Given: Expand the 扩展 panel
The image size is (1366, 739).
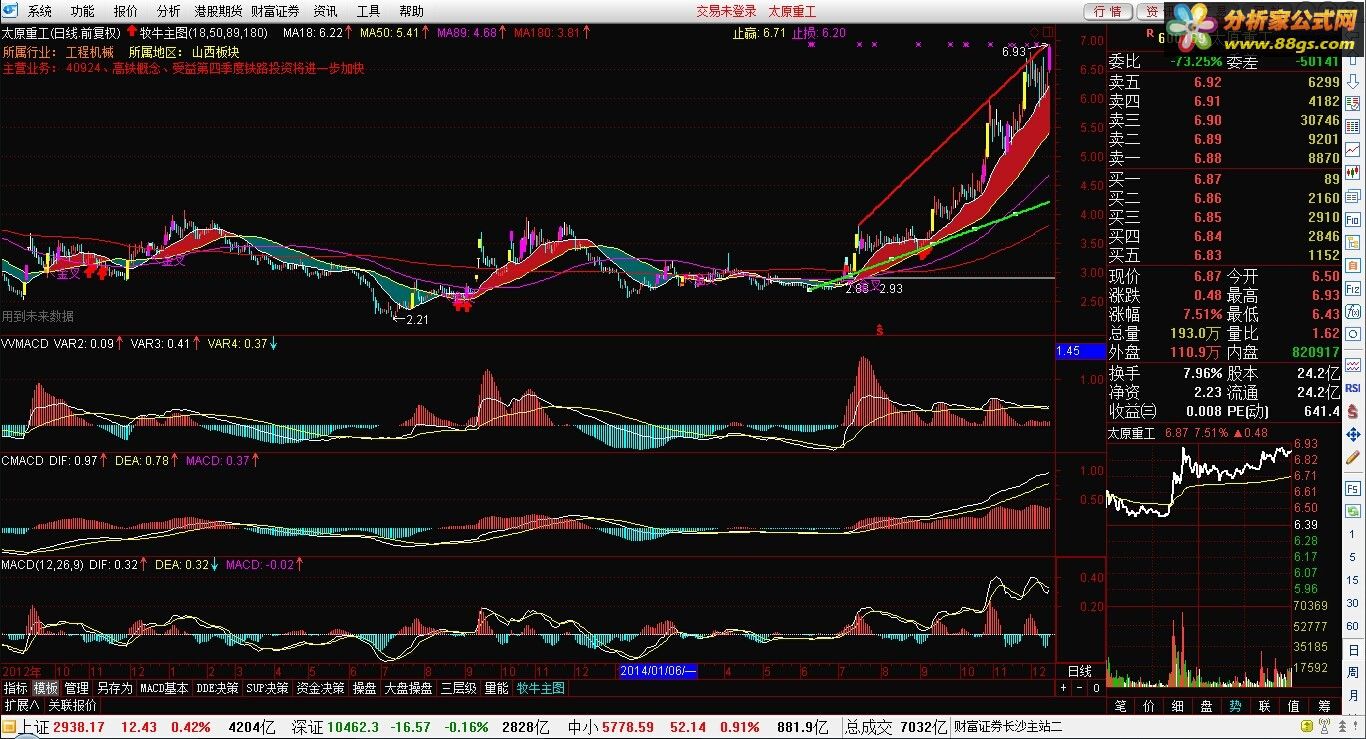Looking at the screenshot, I should (x=21, y=705).
